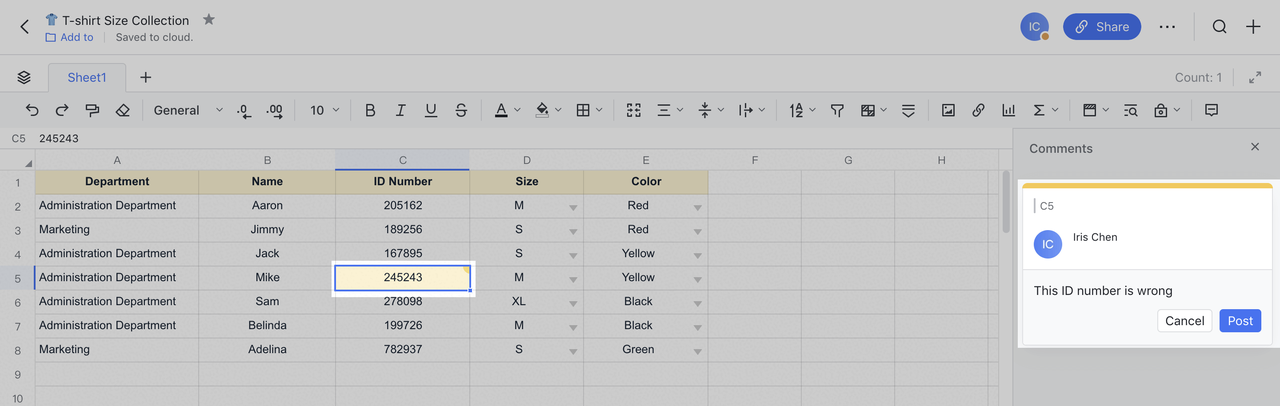Switch to the Sheet1 tab
The height and width of the screenshot is (406, 1280).
(x=87, y=77)
